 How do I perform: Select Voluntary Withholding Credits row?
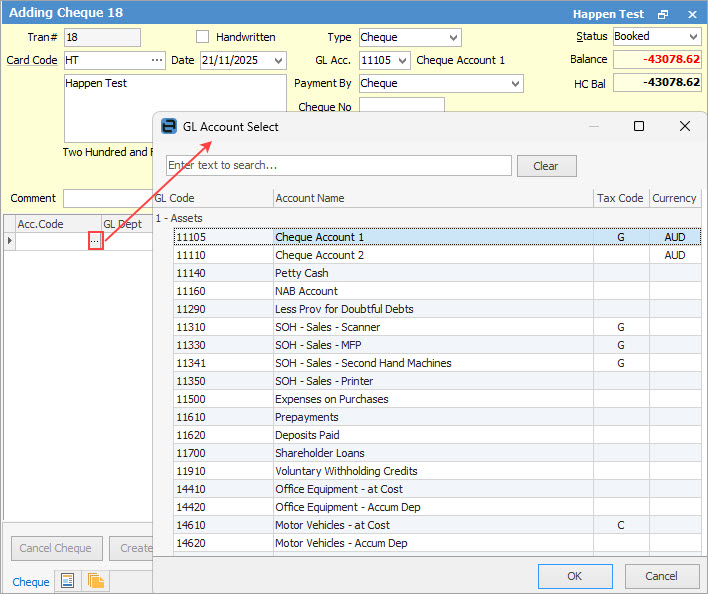[437, 472]
